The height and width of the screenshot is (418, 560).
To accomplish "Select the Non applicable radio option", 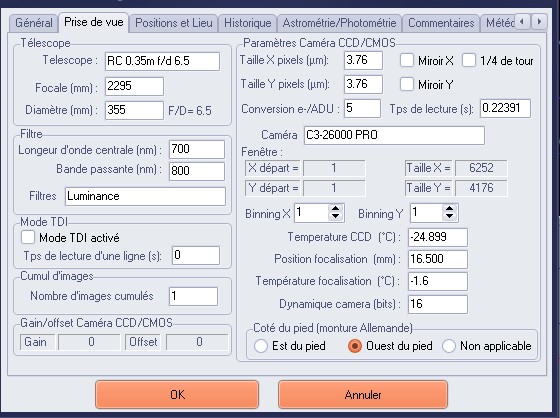I will pos(449,346).
